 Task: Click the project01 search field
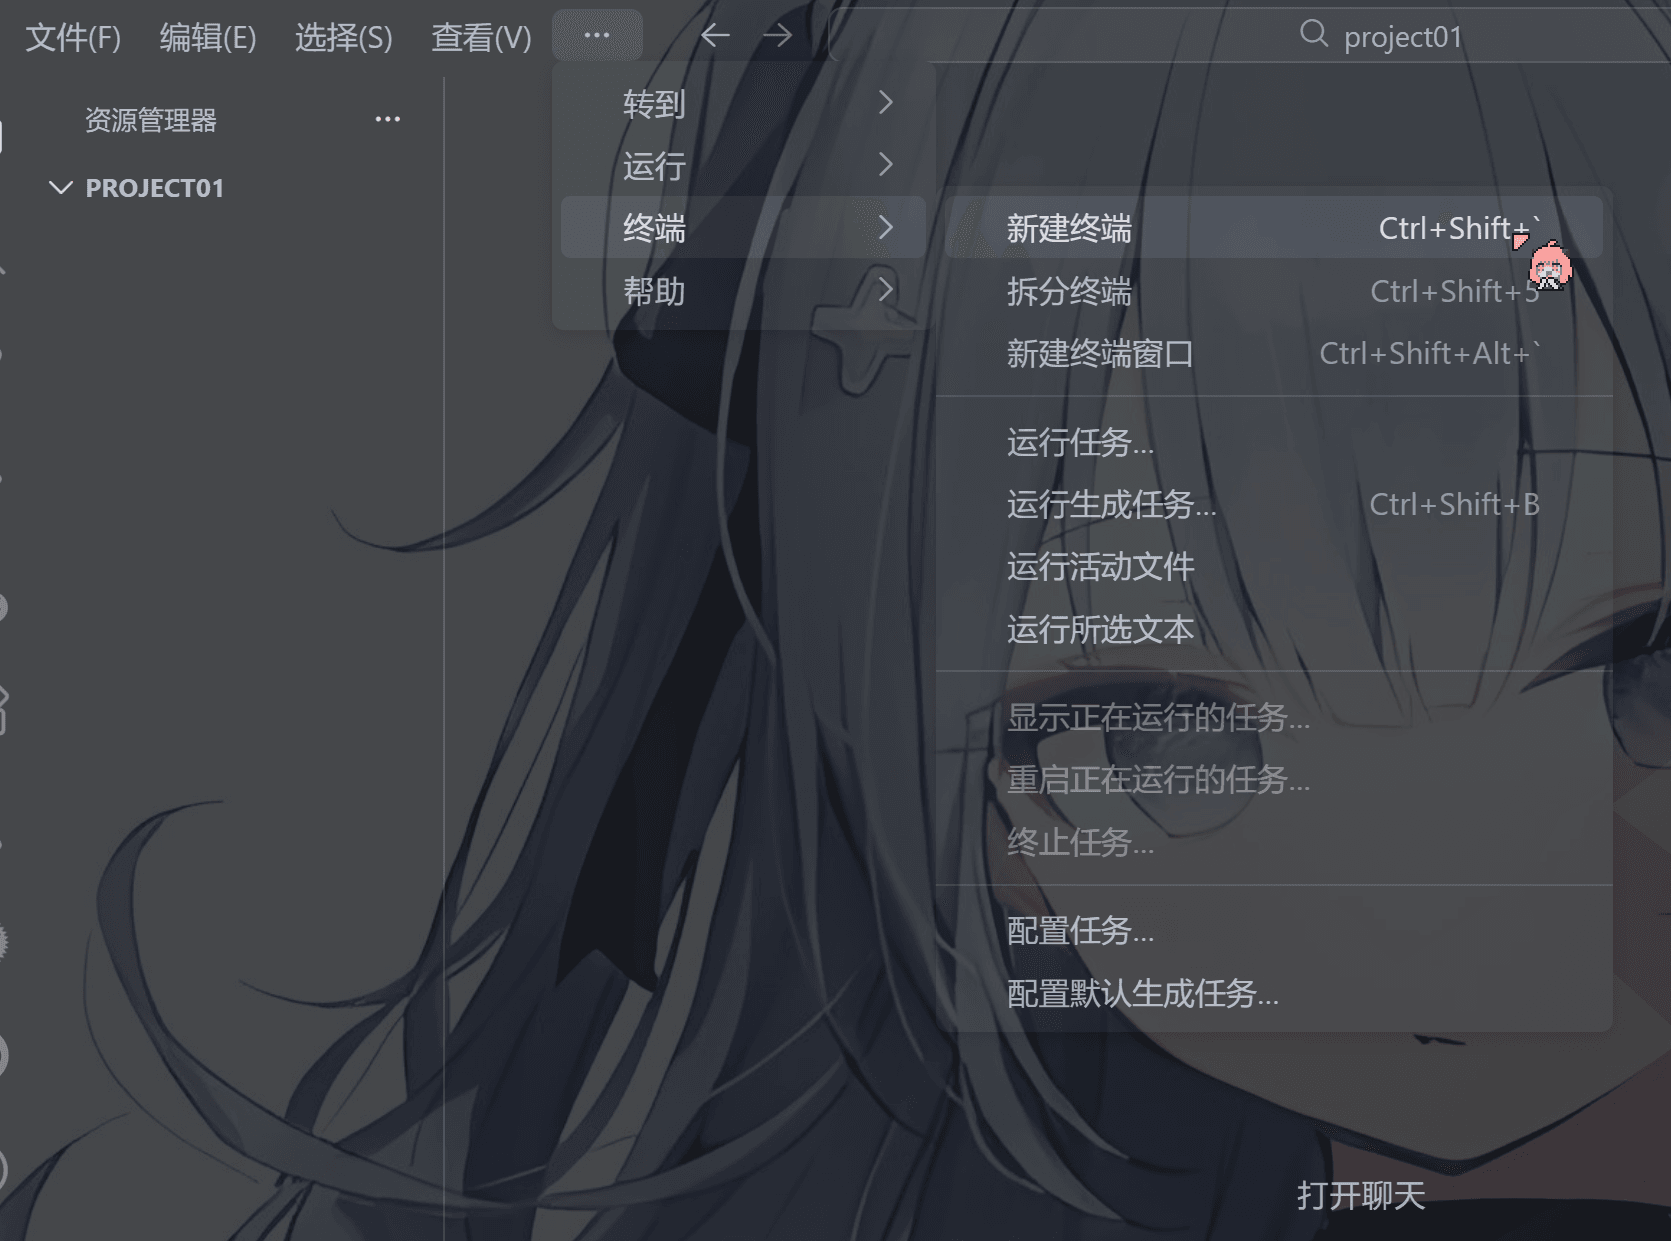pyautogui.click(x=1250, y=36)
